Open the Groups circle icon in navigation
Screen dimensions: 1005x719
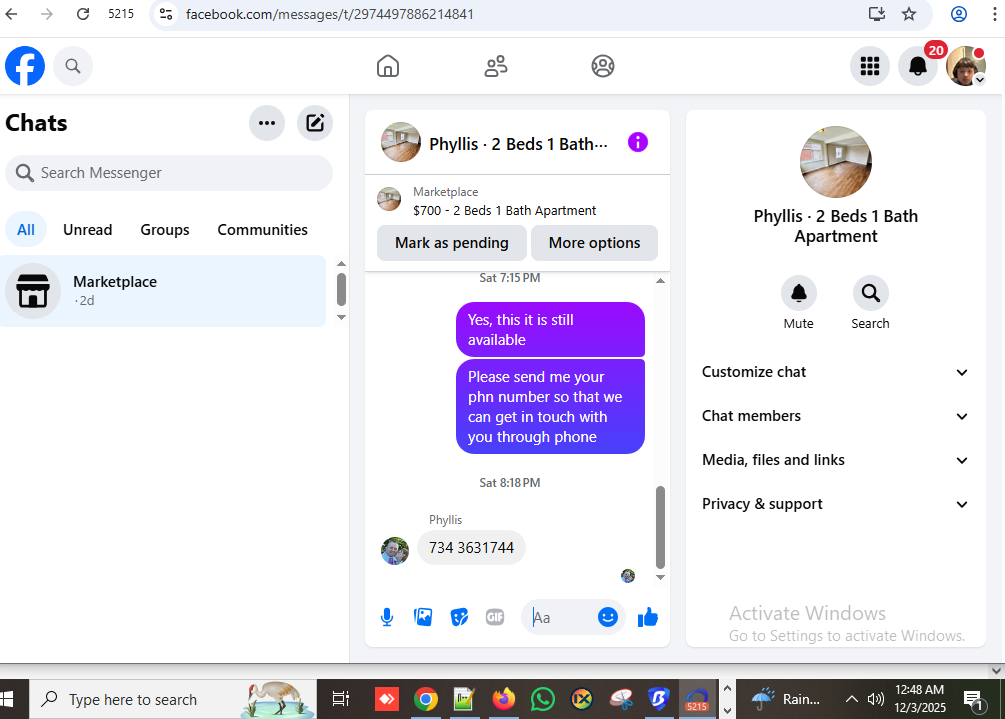tap(602, 66)
